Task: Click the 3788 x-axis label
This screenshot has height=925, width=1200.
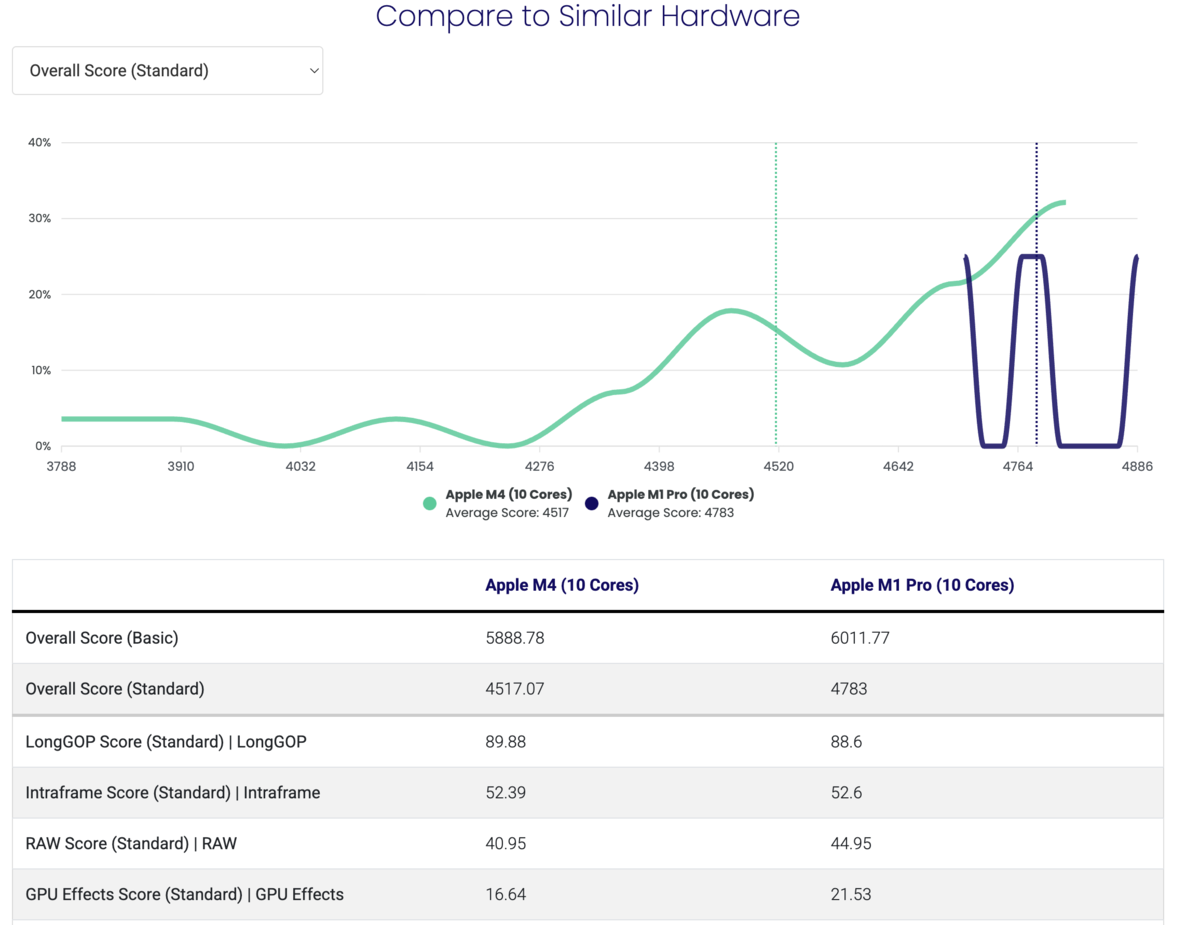Action: tap(61, 466)
